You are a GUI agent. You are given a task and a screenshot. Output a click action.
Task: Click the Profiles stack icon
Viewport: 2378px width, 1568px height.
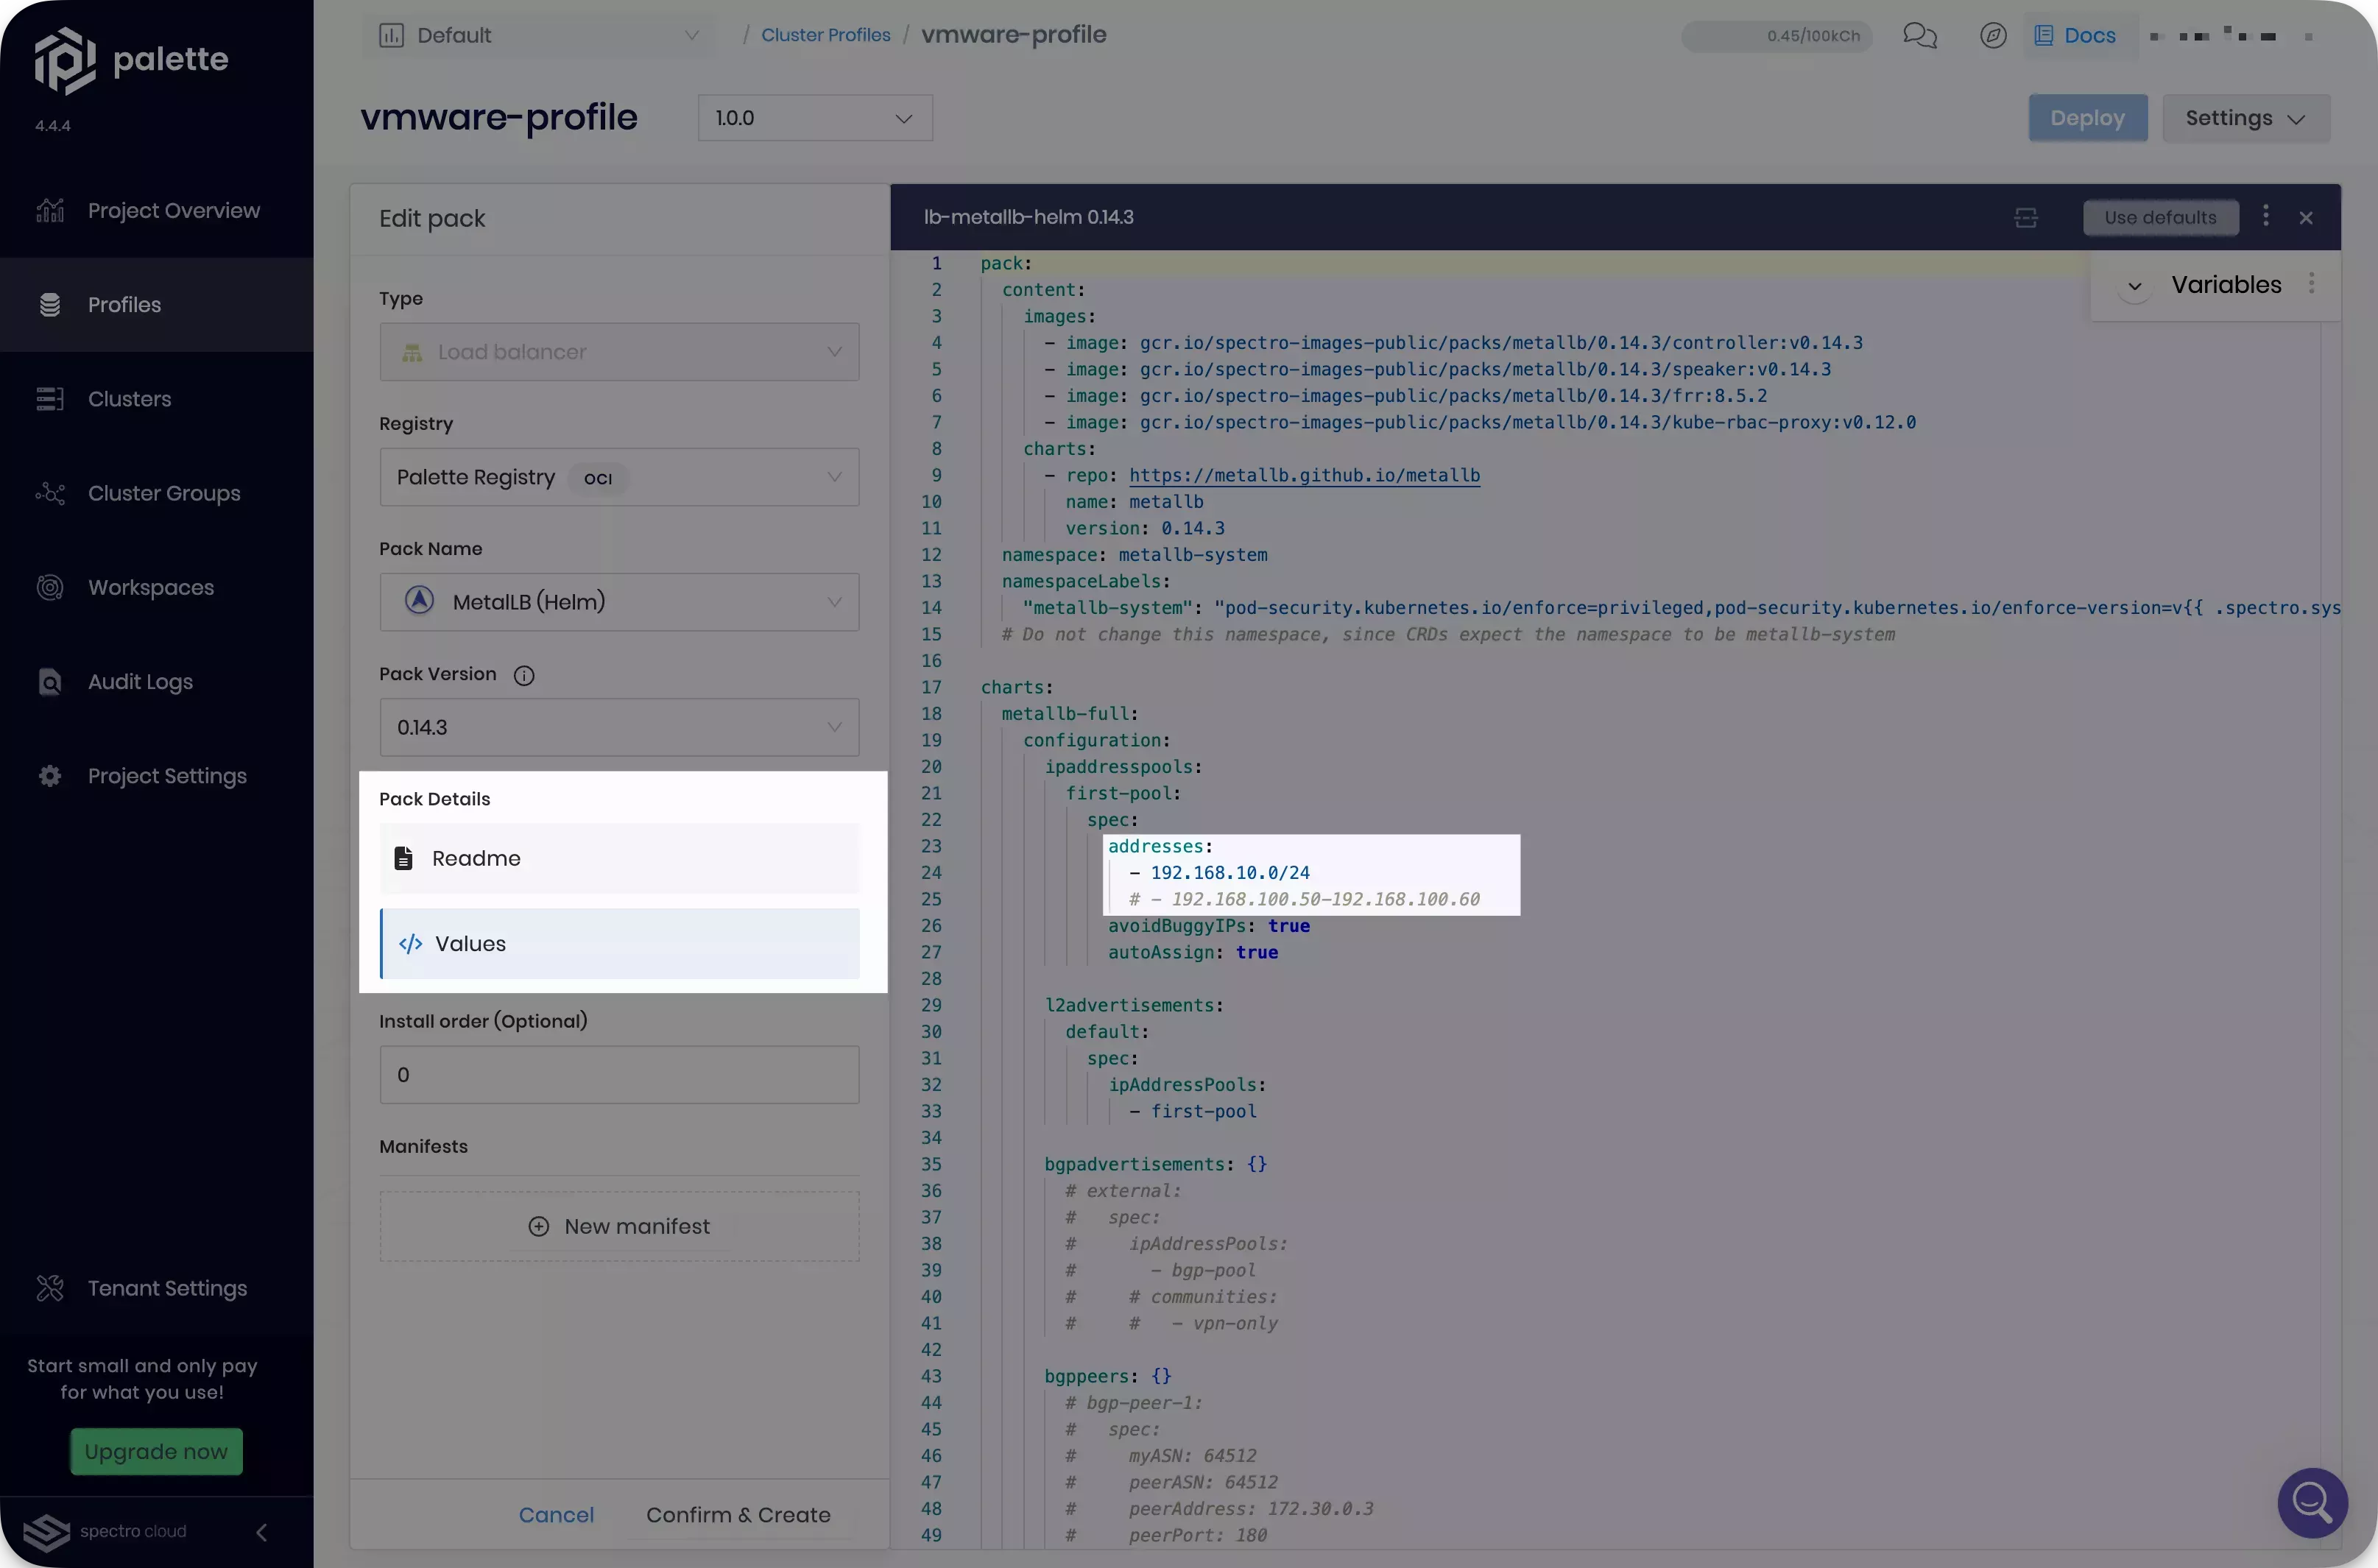pyautogui.click(x=50, y=305)
